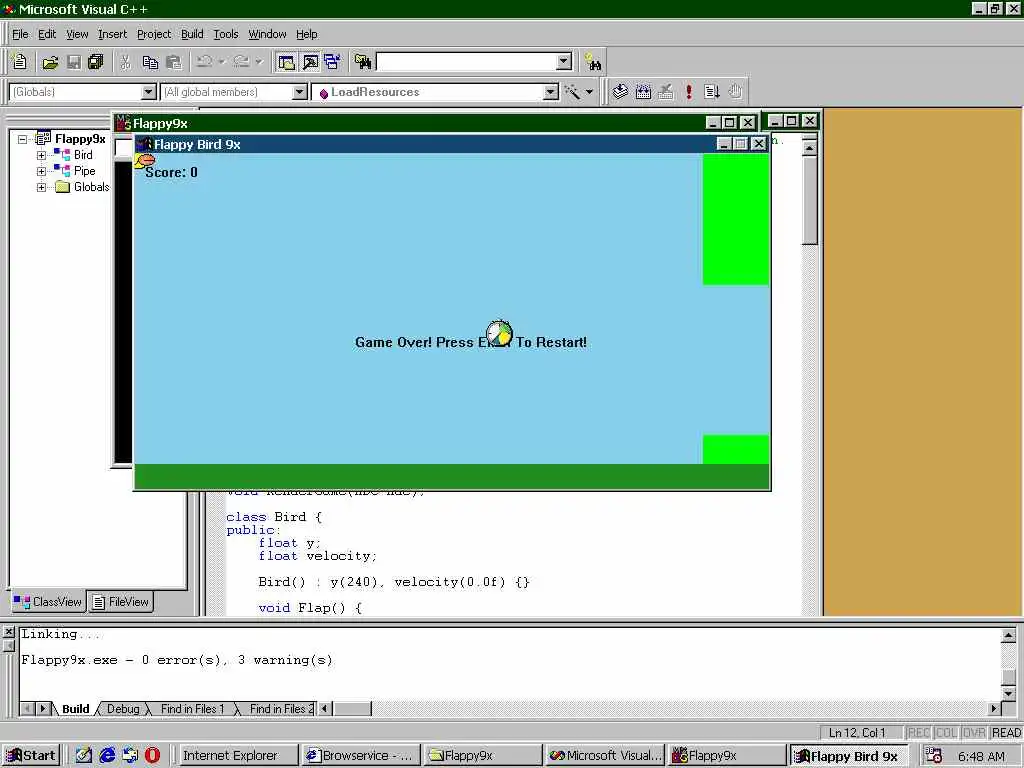Click the Save All icon
The width and height of the screenshot is (1024, 768).
point(96,62)
